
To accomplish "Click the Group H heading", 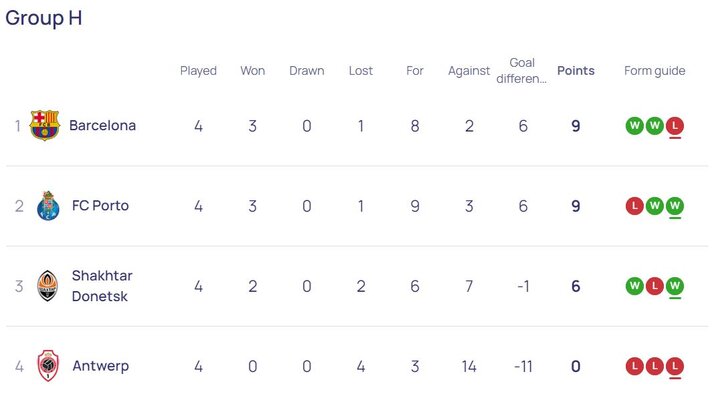I will tap(44, 18).
